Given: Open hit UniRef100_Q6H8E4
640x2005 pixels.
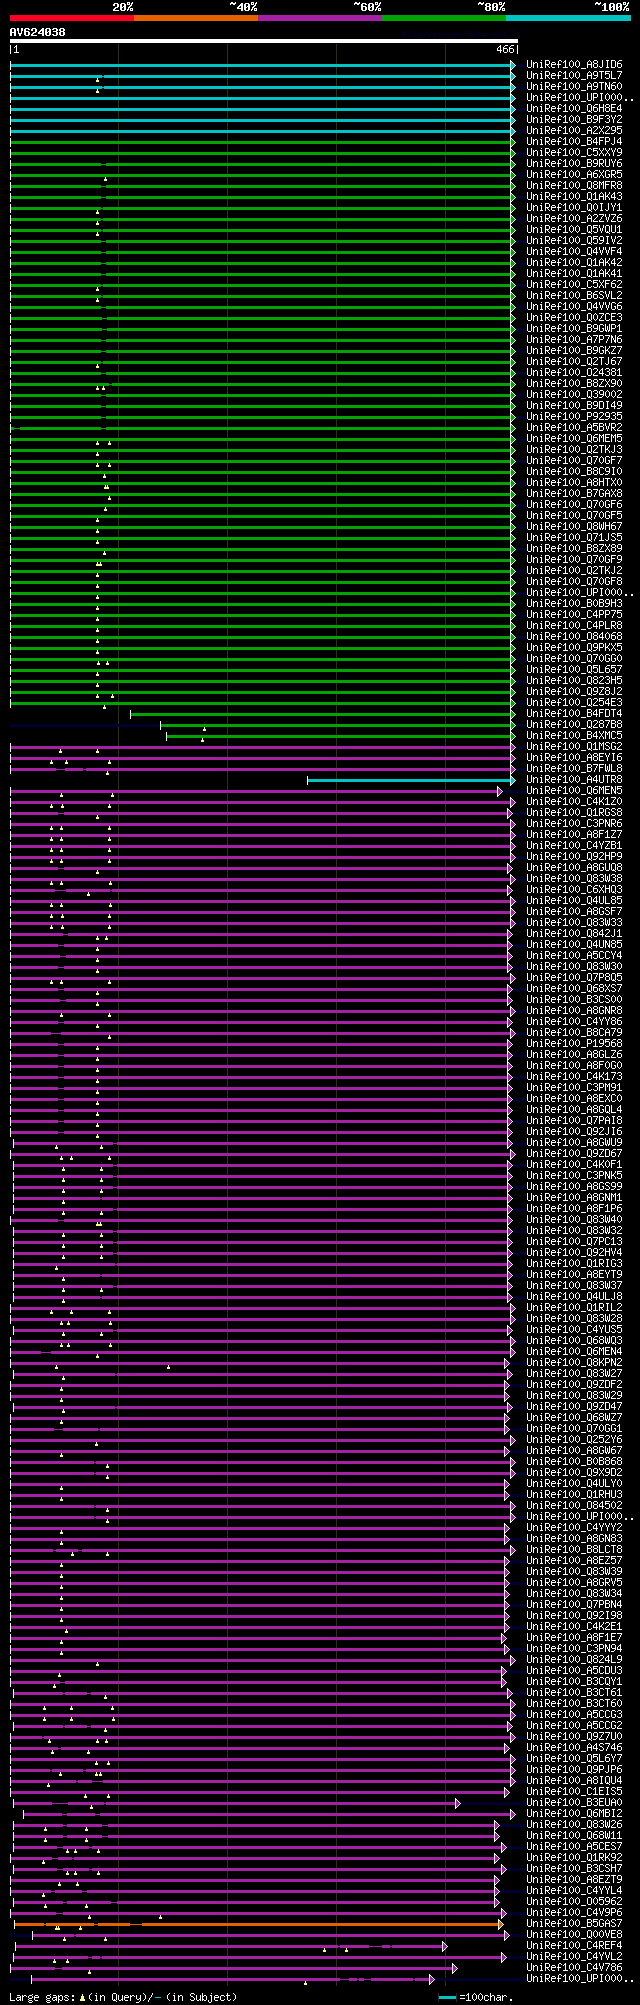Looking at the screenshot, I should [574, 108].
